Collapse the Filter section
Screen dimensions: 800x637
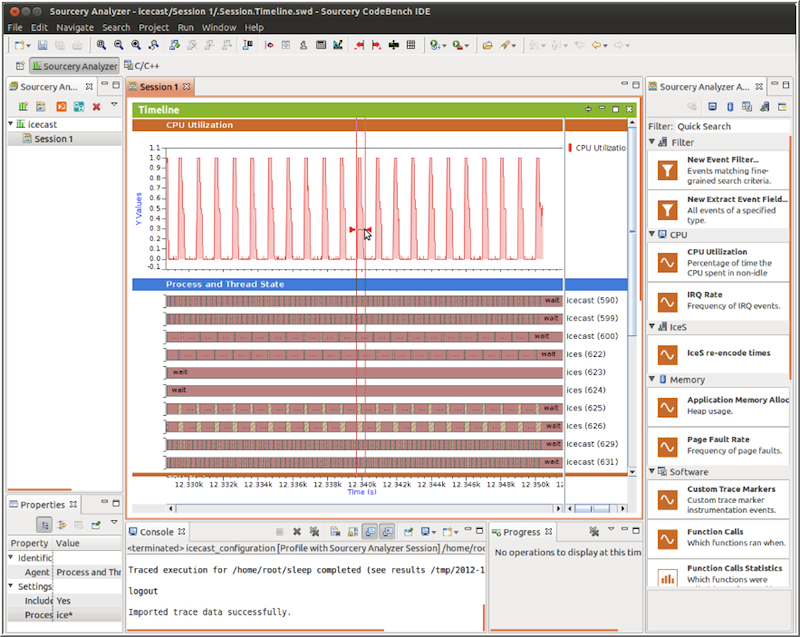click(x=652, y=142)
